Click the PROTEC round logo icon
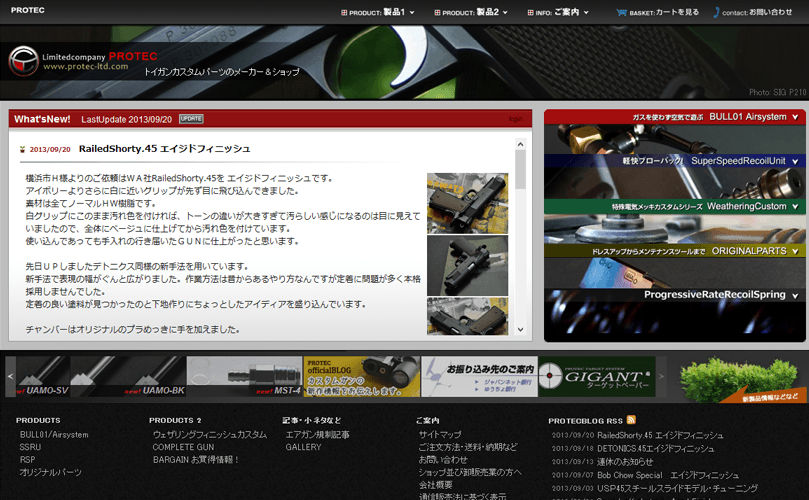The image size is (809, 500). pos(24,61)
